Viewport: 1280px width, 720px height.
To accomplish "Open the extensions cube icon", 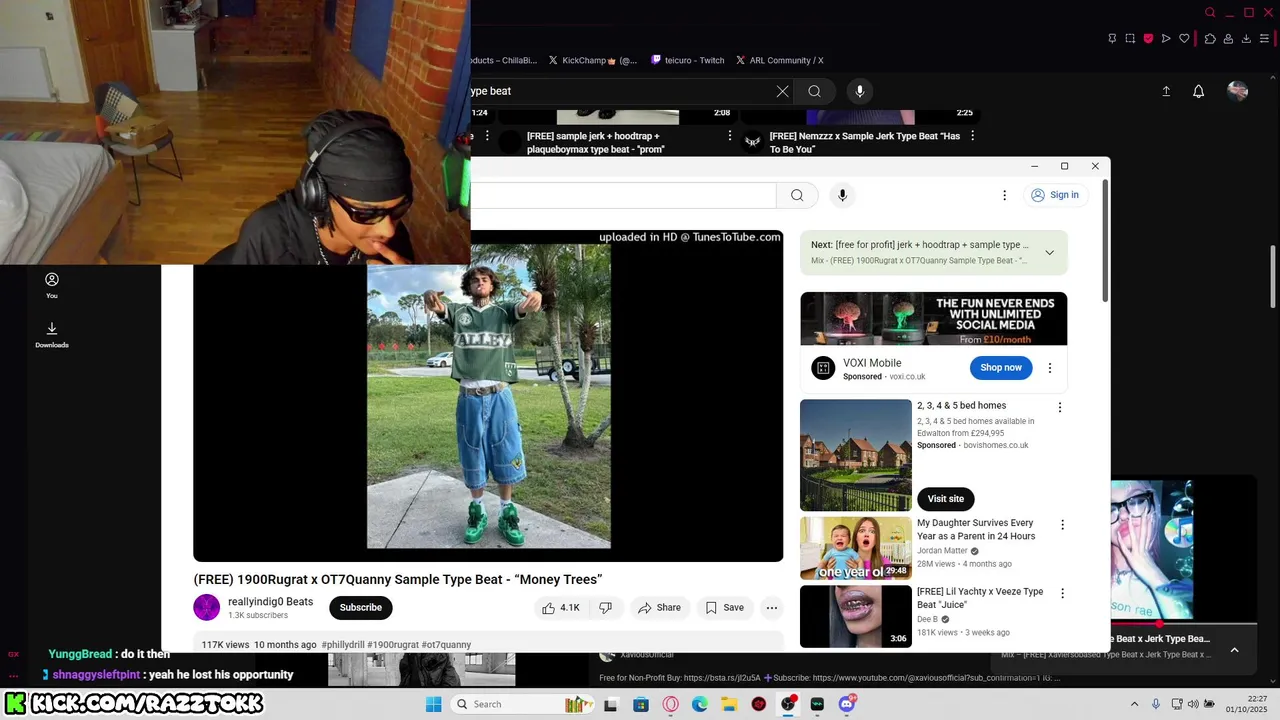I will (x=1210, y=38).
